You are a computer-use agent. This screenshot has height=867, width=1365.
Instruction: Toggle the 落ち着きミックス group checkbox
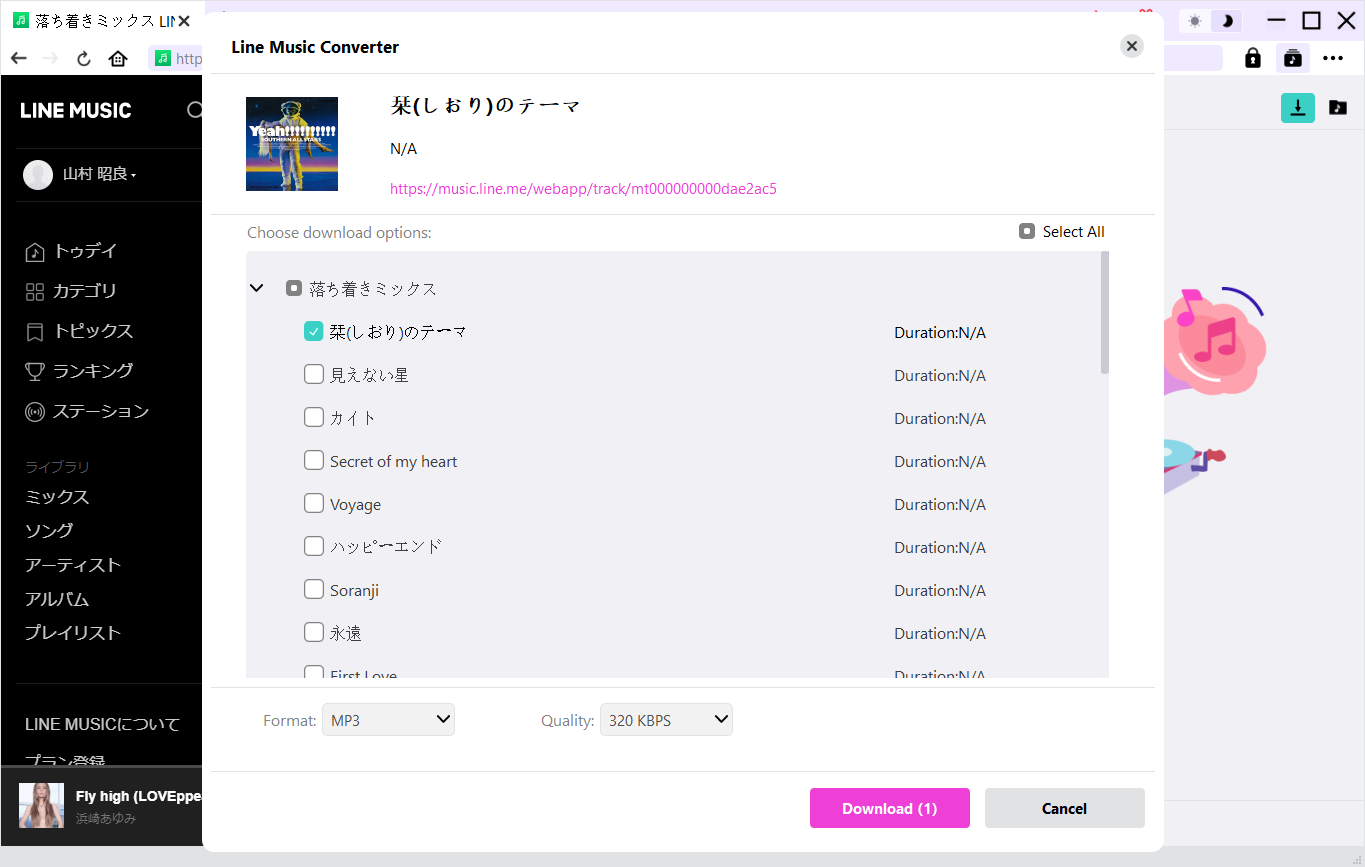coord(294,288)
